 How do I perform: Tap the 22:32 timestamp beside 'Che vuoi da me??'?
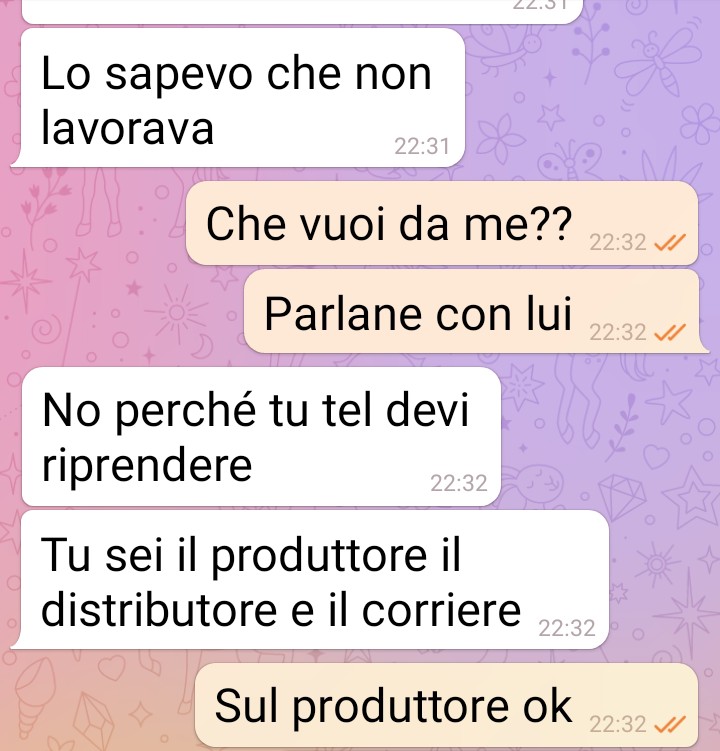(617, 242)
